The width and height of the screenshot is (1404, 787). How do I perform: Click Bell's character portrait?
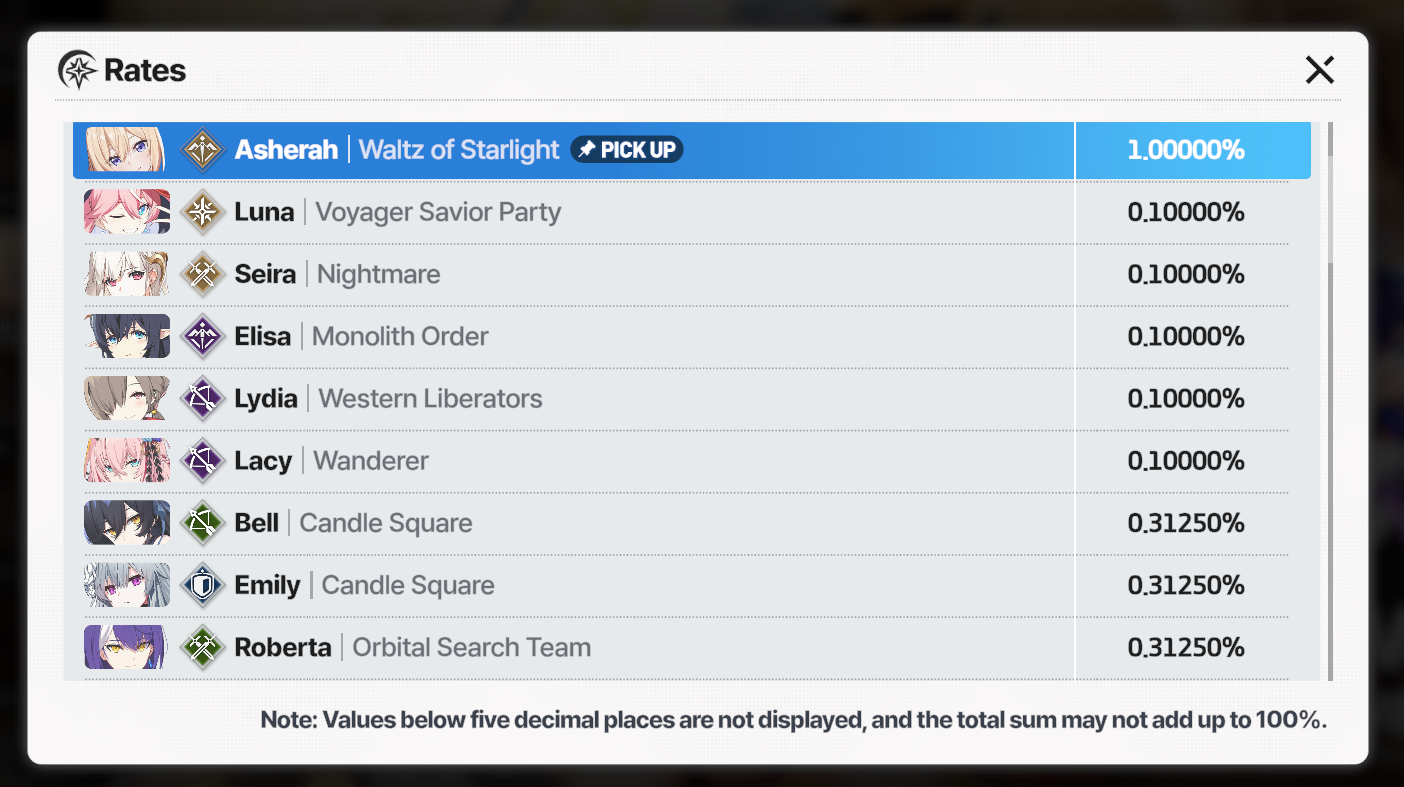[126, 522]
